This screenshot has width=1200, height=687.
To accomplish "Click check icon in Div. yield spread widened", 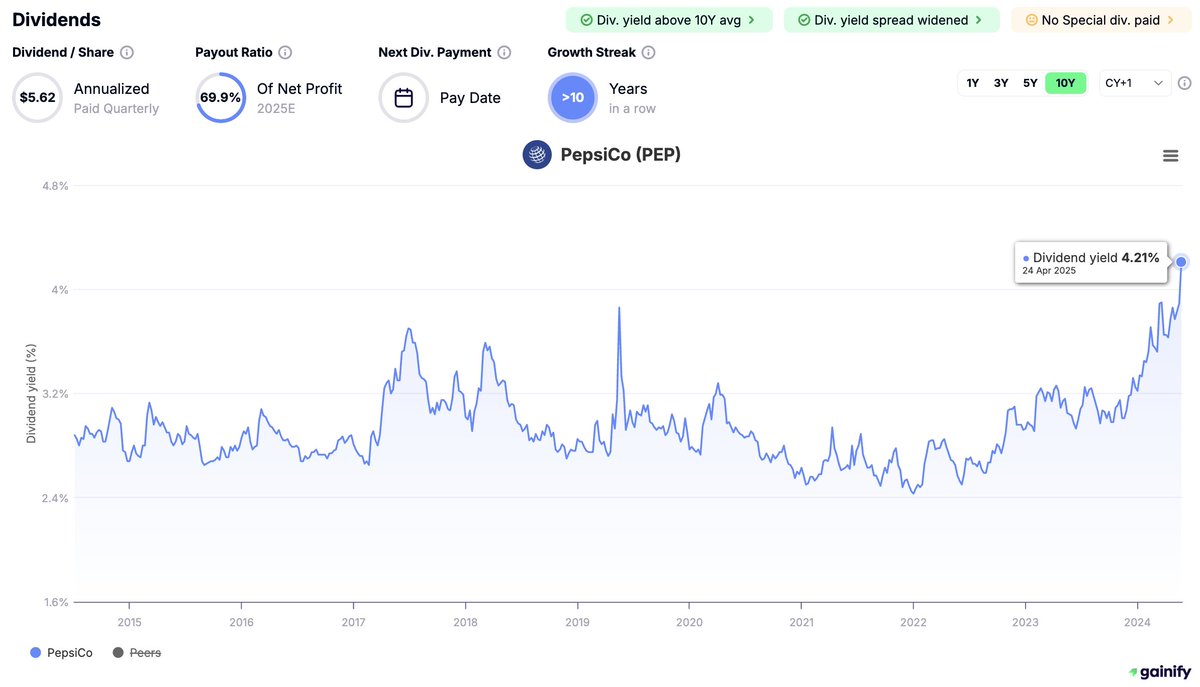I will coord(804,20).
